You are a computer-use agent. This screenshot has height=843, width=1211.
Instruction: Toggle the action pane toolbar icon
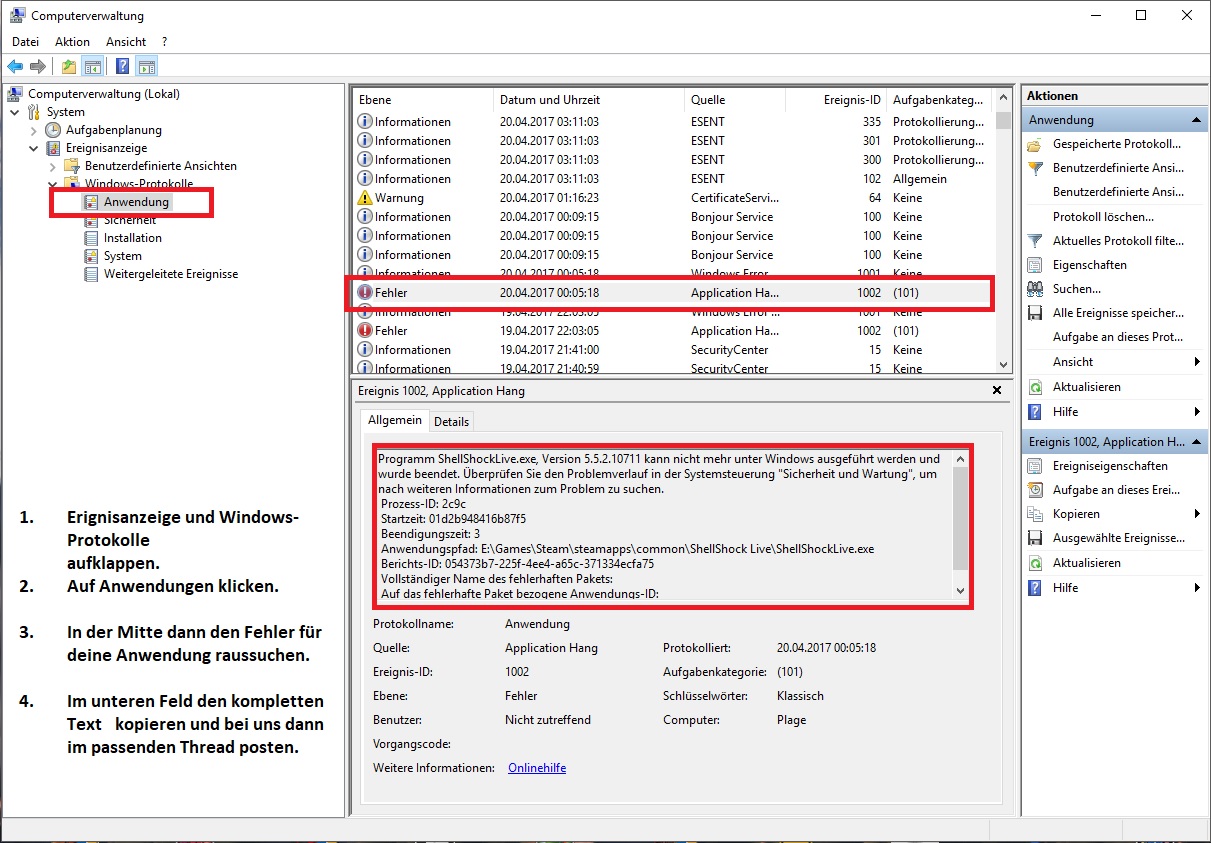[147, 67]
